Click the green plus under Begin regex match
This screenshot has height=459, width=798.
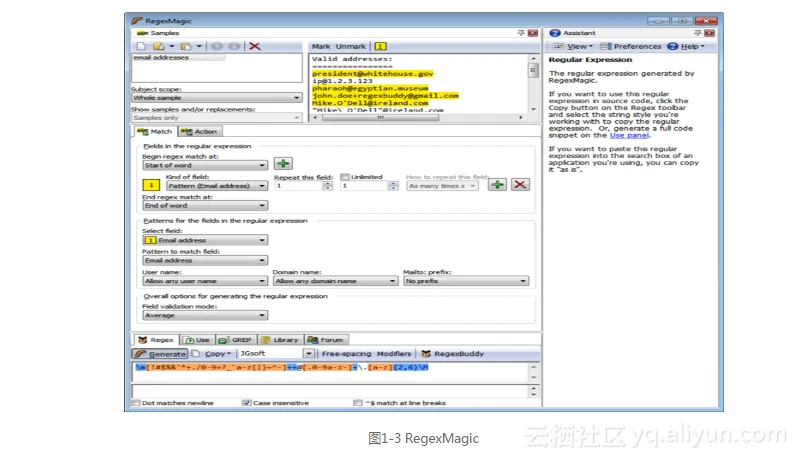(x=283, y=163)
